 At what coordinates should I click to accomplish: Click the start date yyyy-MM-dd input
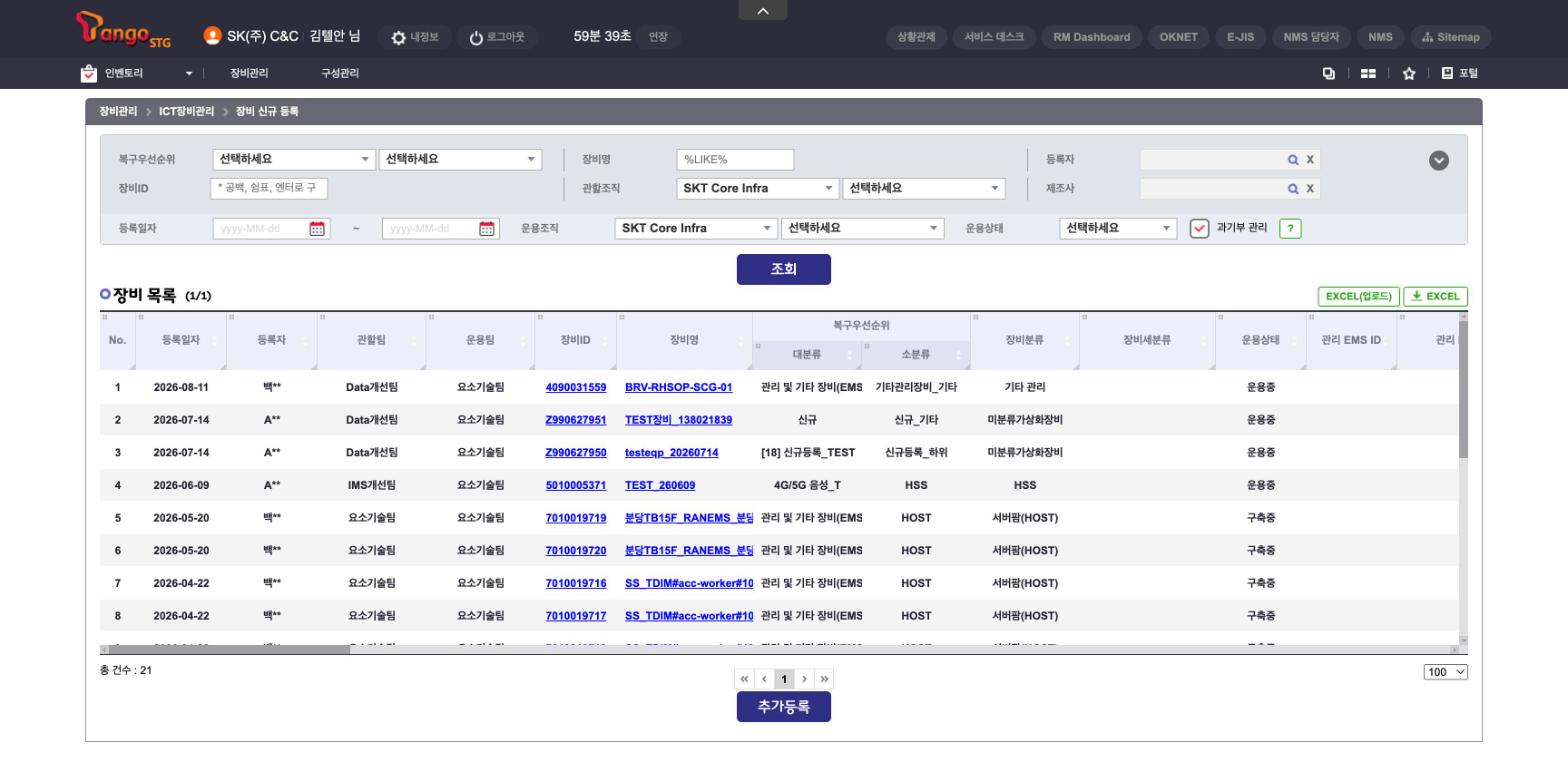[262, 228]
